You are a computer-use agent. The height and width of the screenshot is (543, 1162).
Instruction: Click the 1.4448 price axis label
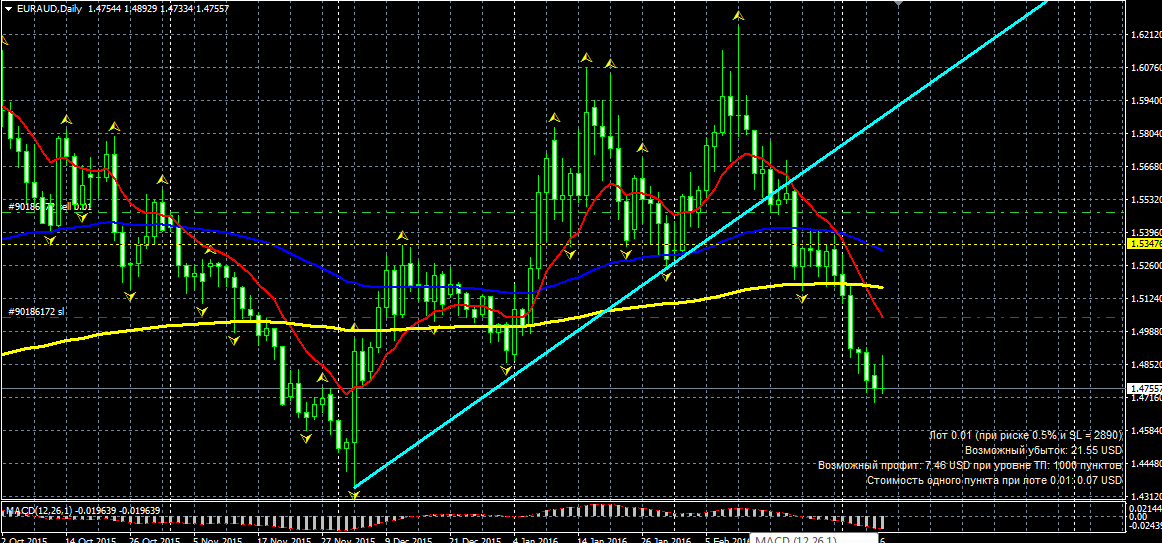[1146, 464]
